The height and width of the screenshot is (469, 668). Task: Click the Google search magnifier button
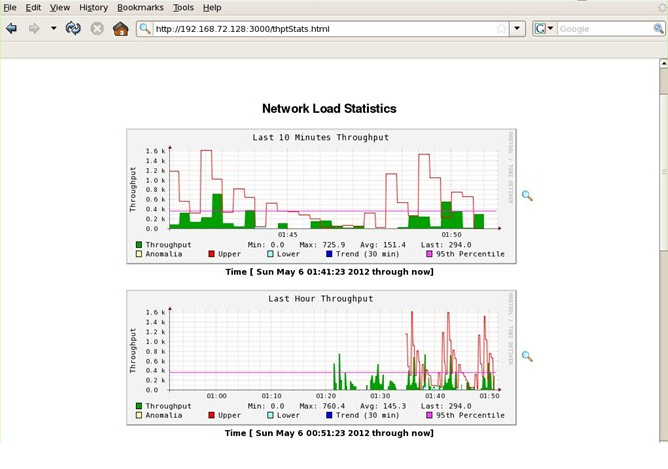[x=658, y=29]
